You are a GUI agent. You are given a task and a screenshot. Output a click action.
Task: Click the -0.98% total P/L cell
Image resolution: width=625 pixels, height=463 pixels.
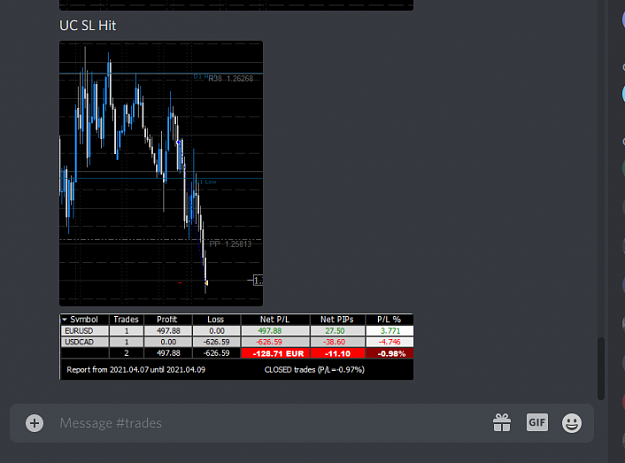[x=389, y=353]
